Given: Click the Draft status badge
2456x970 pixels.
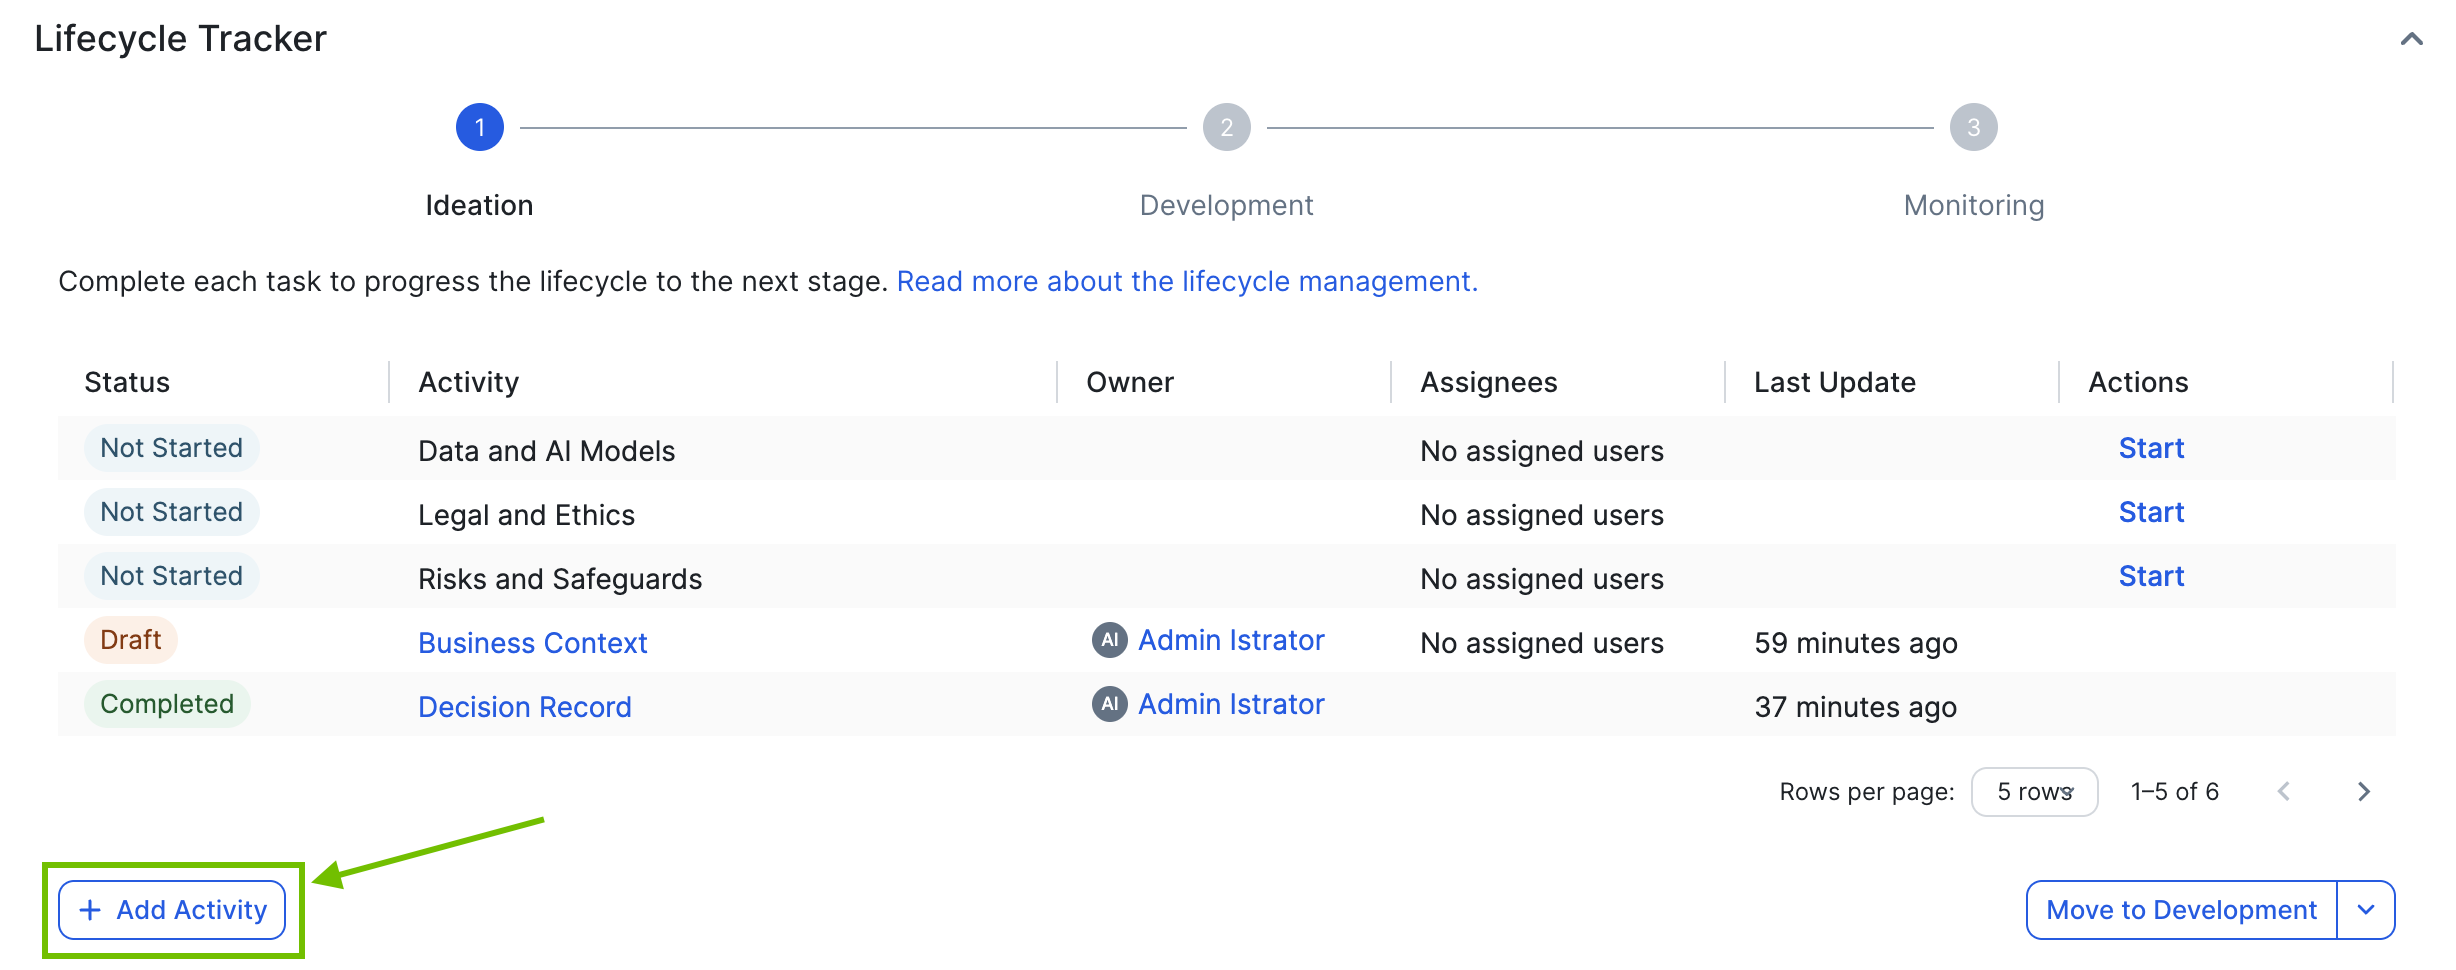Looking at the screenshot, I should (x=131, y=640).
